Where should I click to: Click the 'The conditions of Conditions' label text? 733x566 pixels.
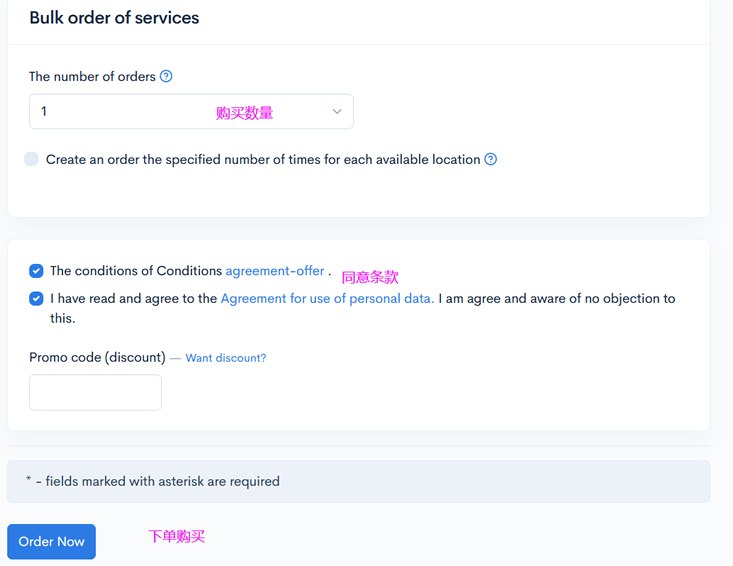(x=136, y=271)
